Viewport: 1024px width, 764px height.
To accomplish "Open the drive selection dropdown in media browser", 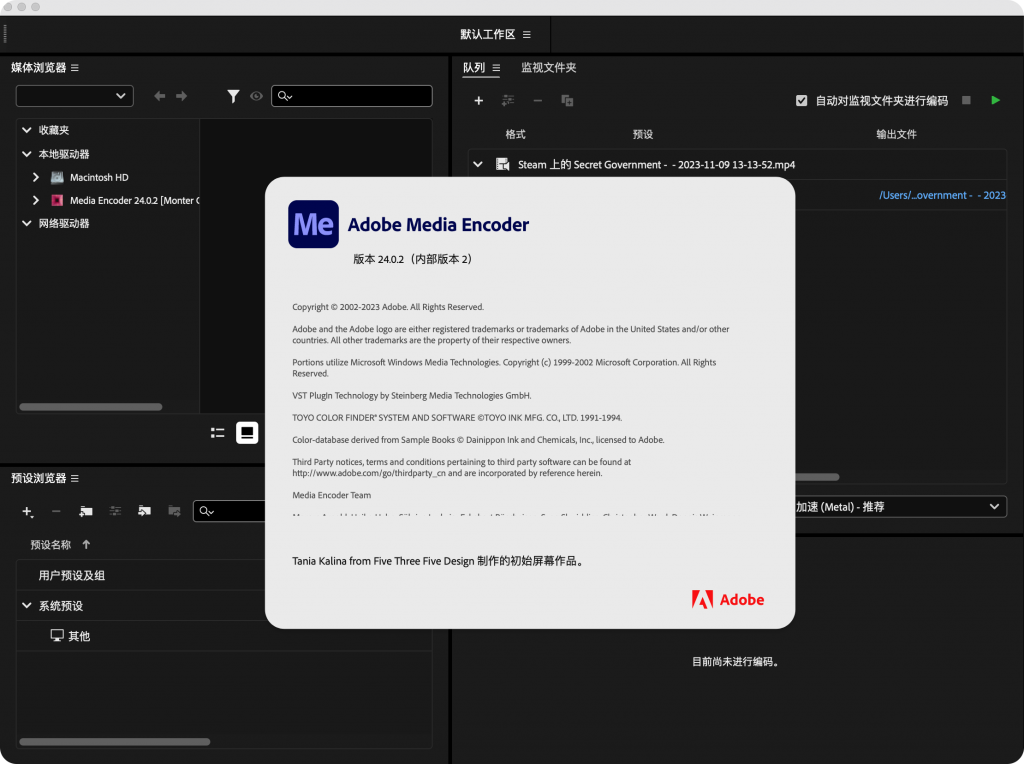I will tap(74, 95).
